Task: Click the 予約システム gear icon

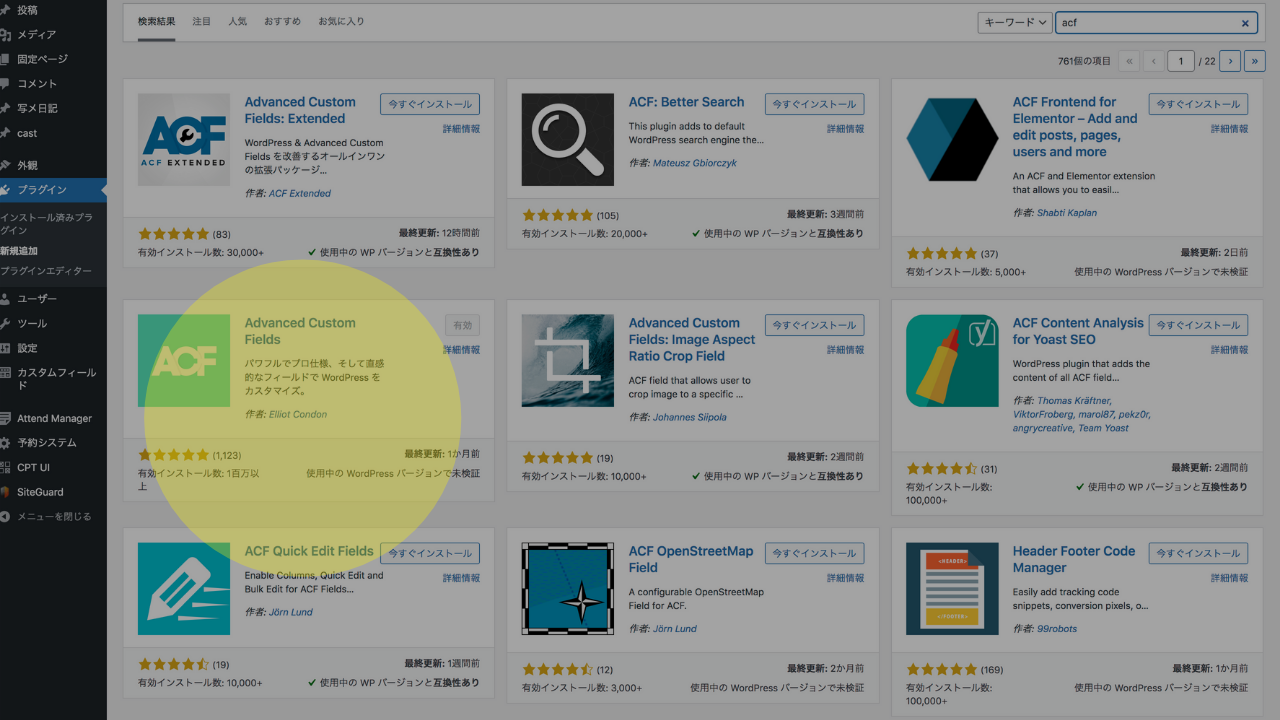Action: 5,443
